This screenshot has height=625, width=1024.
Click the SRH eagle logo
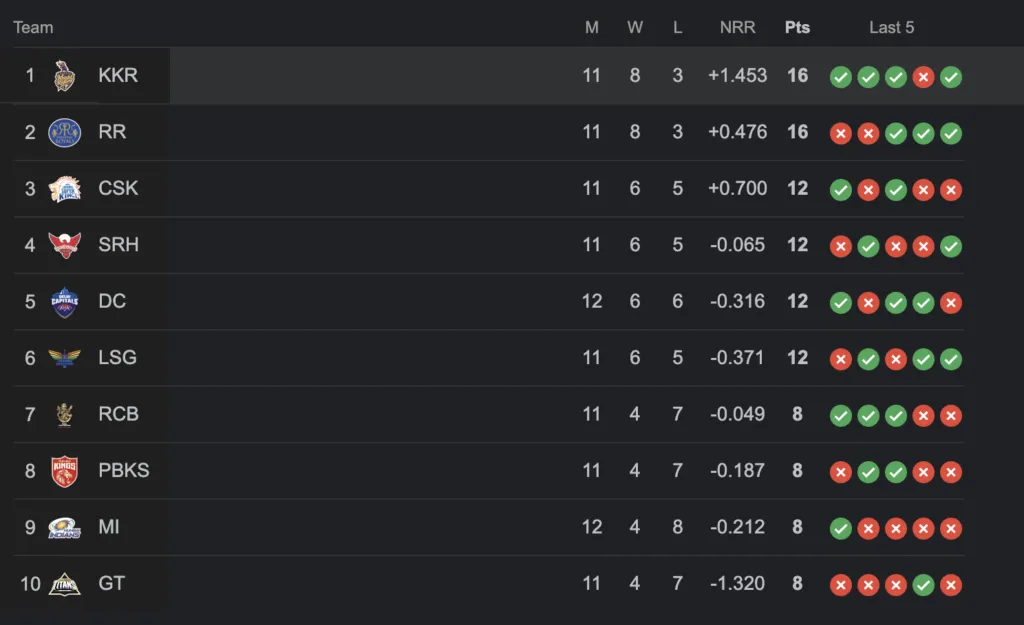(65, 245)
